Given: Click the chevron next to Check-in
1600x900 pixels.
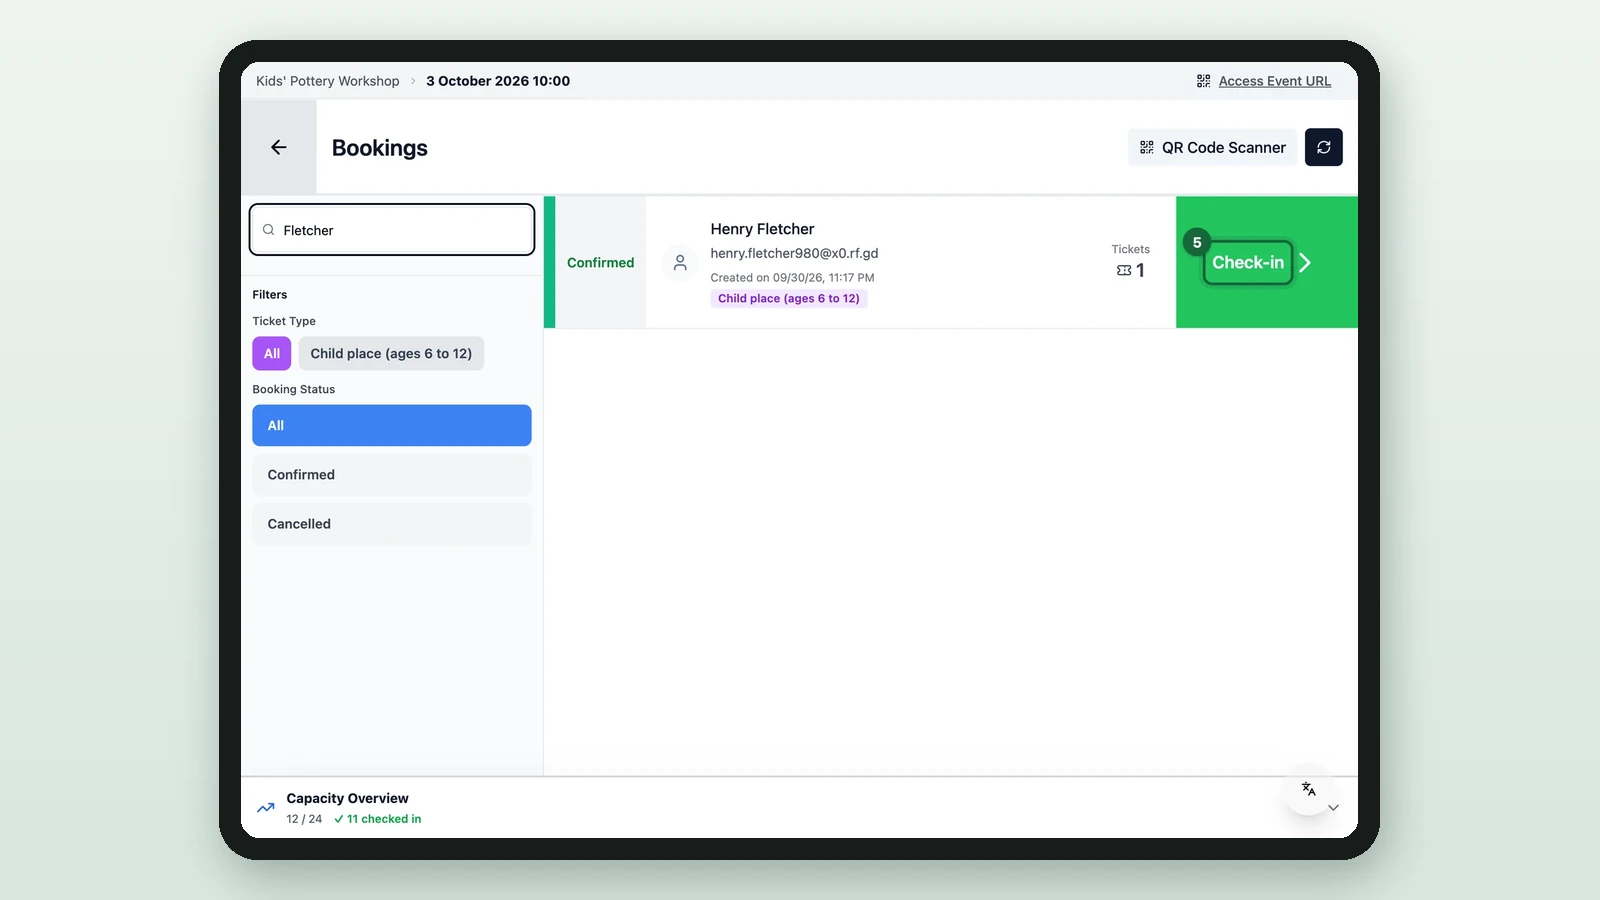Looking at the screenshot, I should coord(1305,262).
